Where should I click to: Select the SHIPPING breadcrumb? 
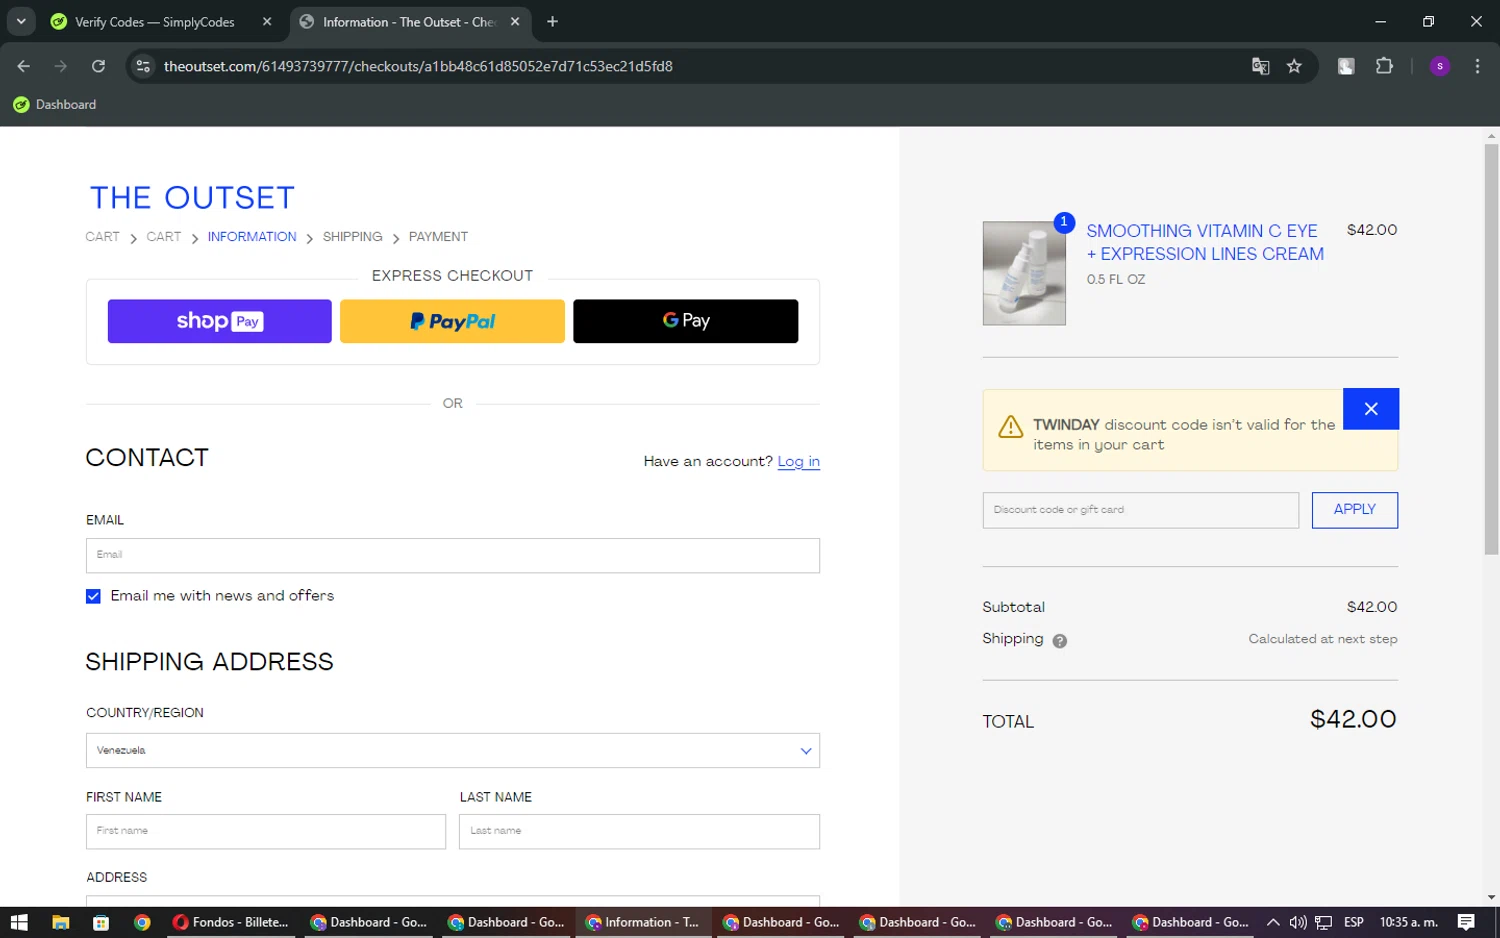tap(352, 237)
